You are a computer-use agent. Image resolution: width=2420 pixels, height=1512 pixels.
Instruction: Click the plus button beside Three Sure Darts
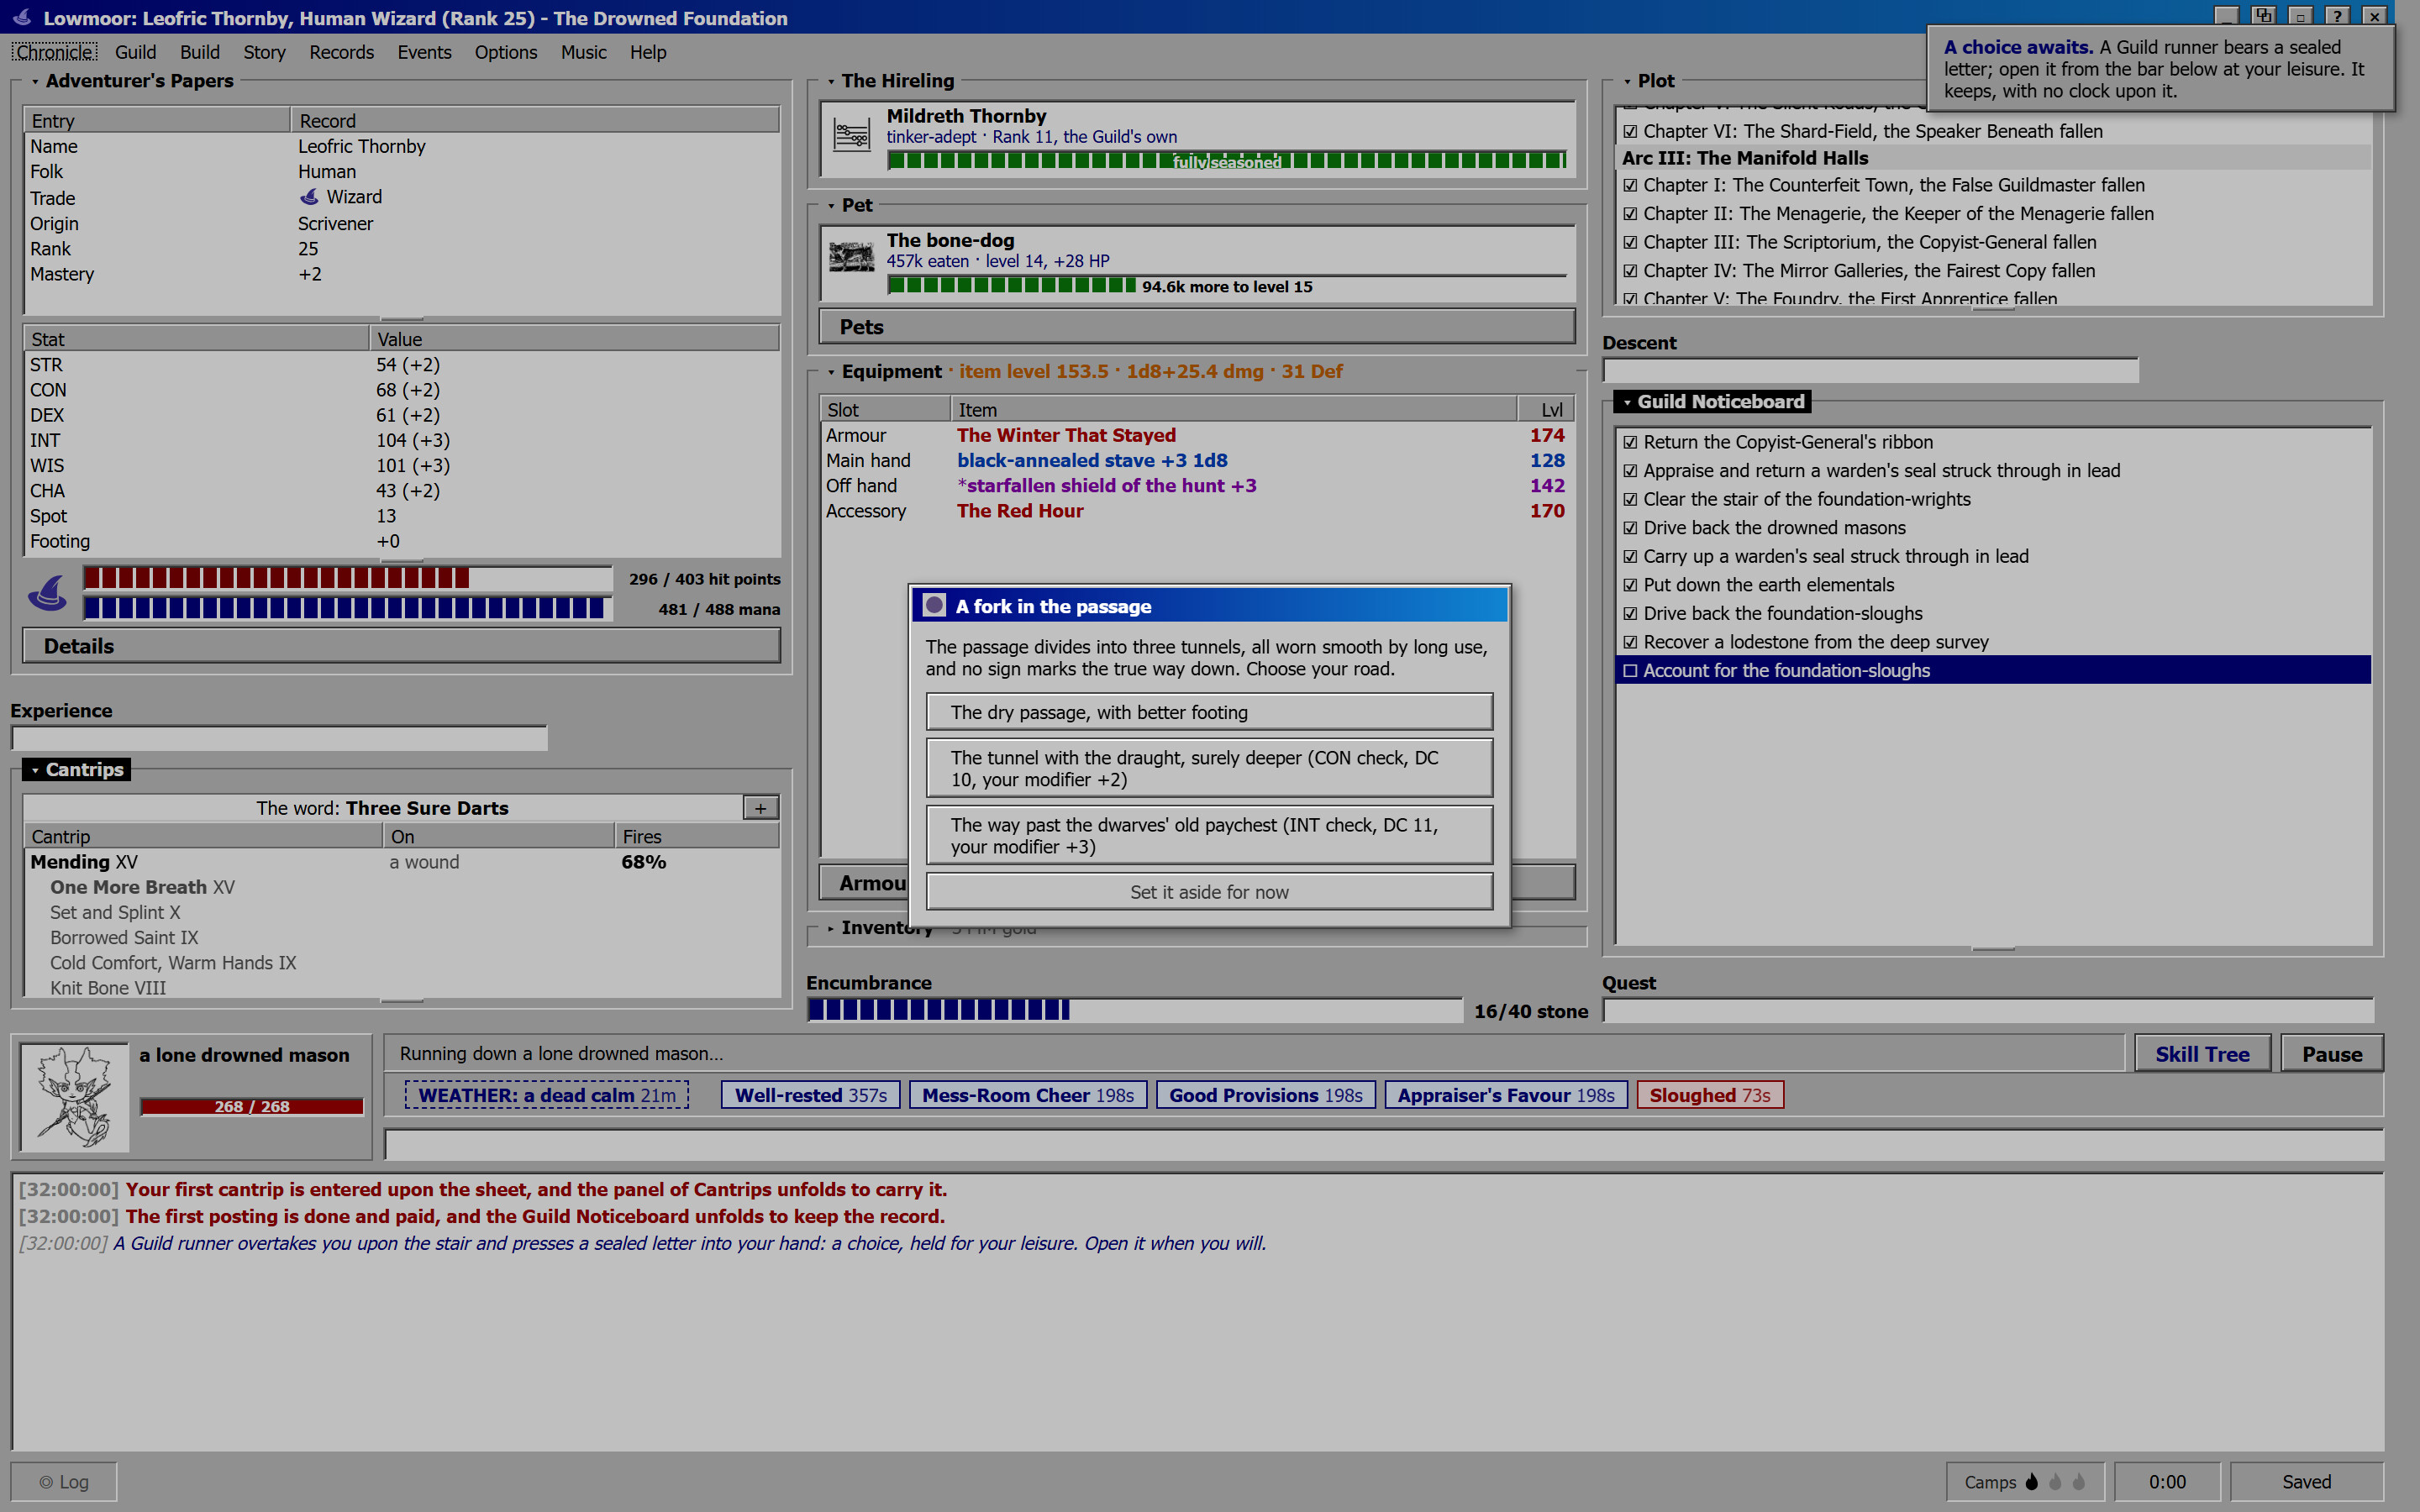(761, 807)
